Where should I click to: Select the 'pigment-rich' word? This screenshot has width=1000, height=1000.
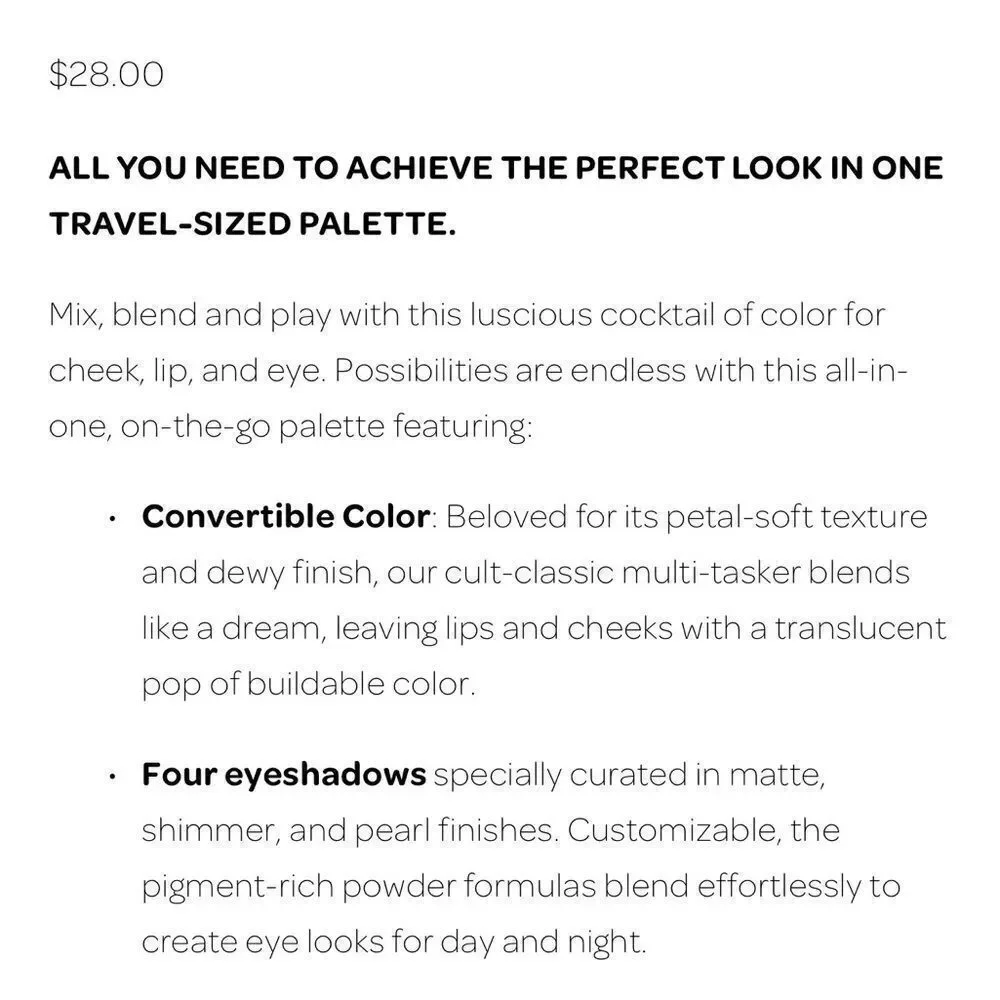[237, 888]
